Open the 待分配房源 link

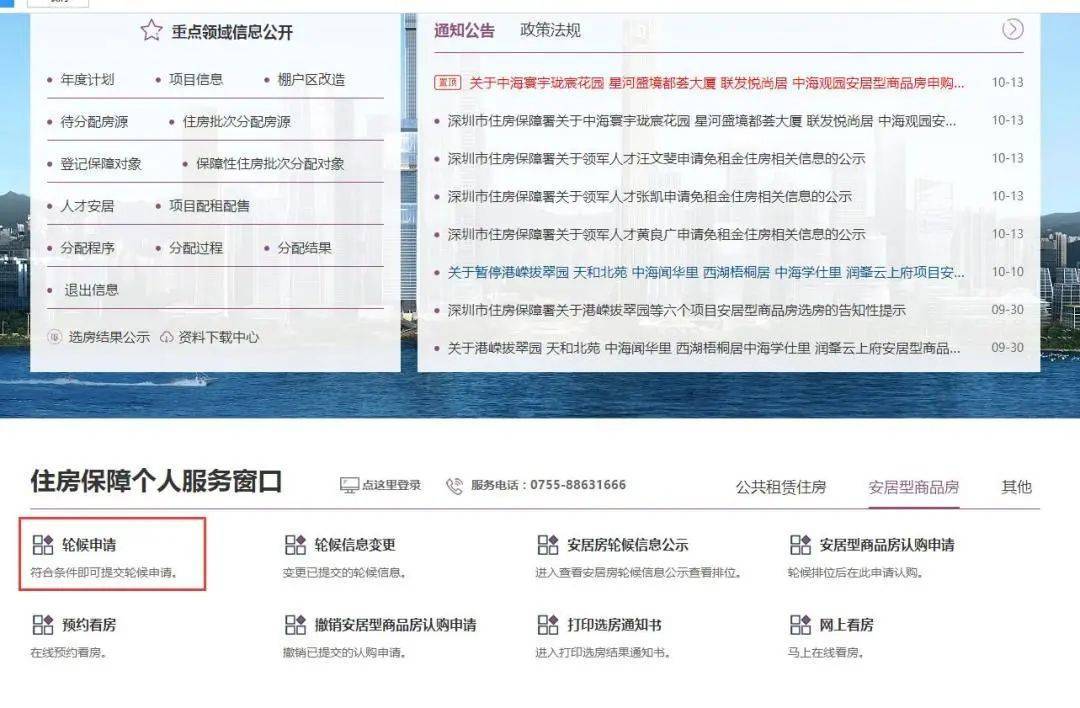point(94,122)
